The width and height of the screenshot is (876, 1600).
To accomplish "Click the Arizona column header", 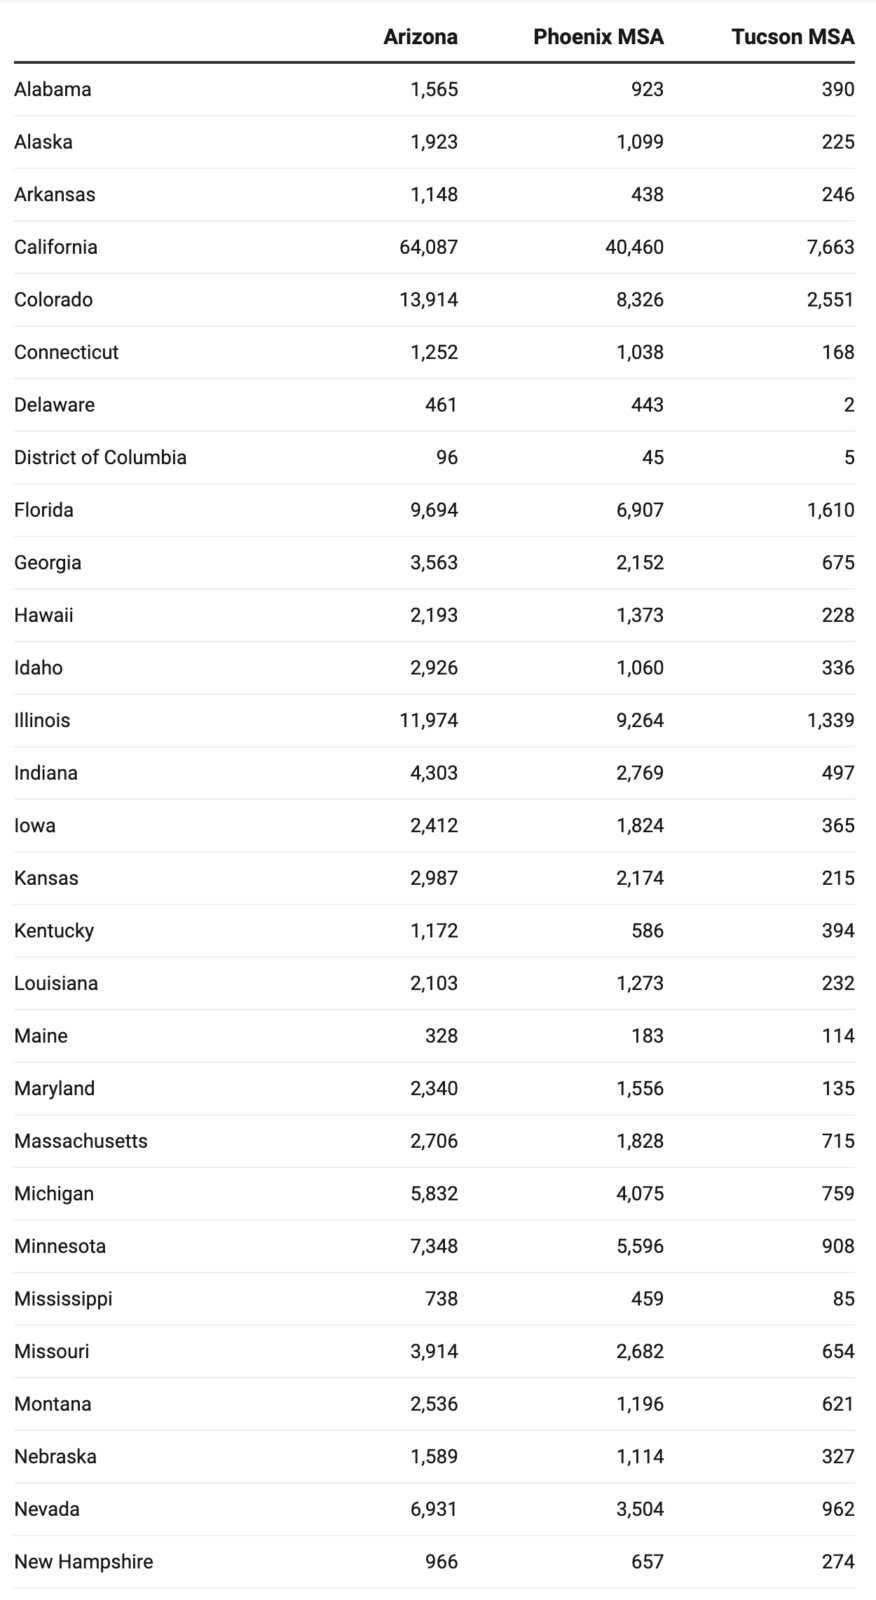I will [421, 37].
